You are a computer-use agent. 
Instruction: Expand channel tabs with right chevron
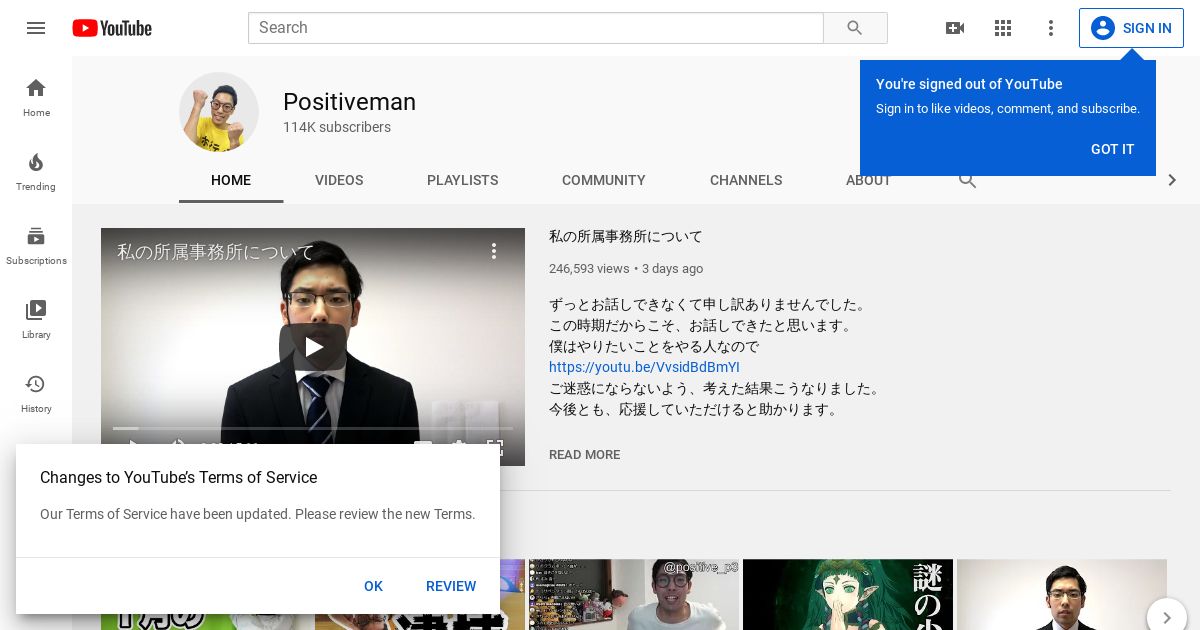point(1172,180)
